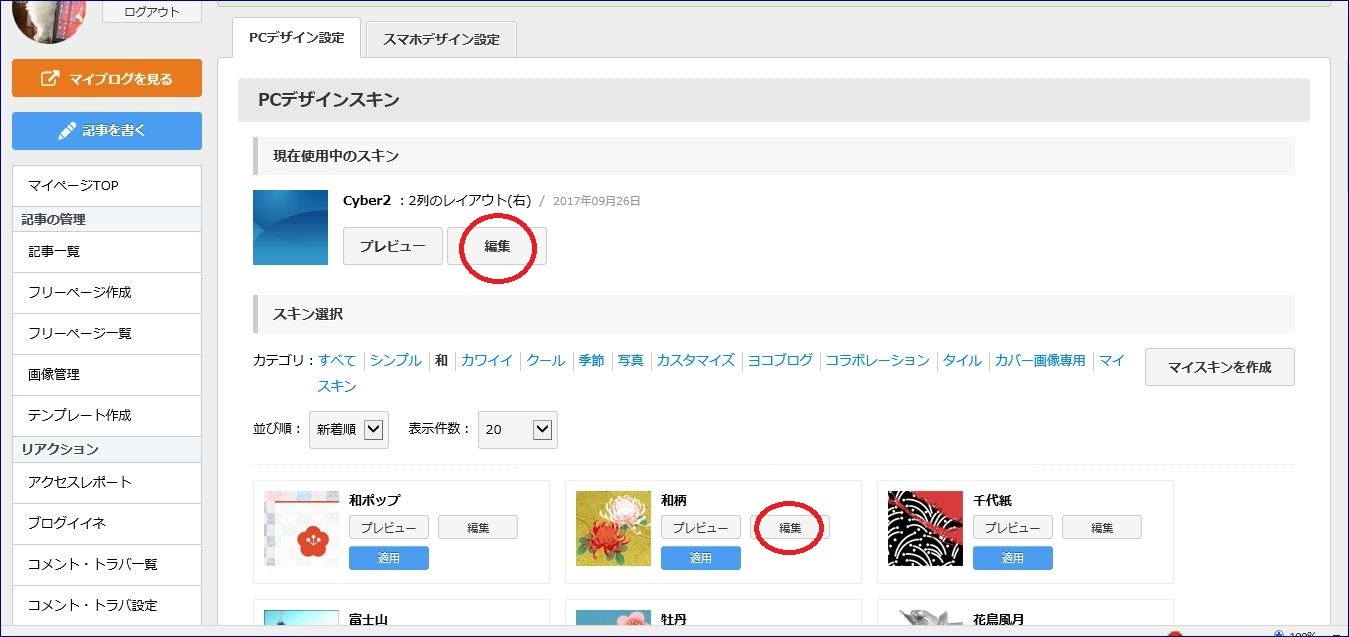Apply the 和柄 skin

tap(701, 558)
